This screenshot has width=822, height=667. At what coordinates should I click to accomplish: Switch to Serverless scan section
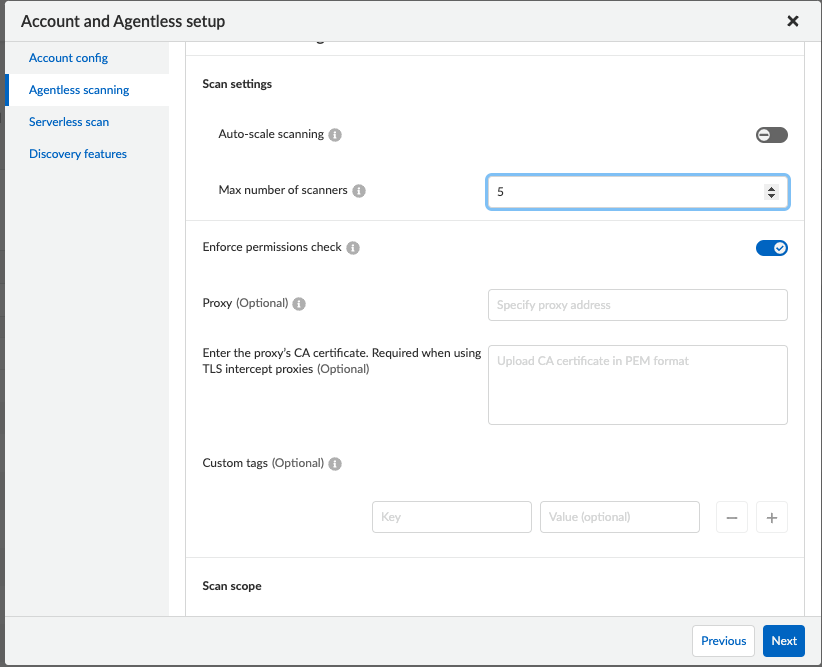click(x=69, y=122)
